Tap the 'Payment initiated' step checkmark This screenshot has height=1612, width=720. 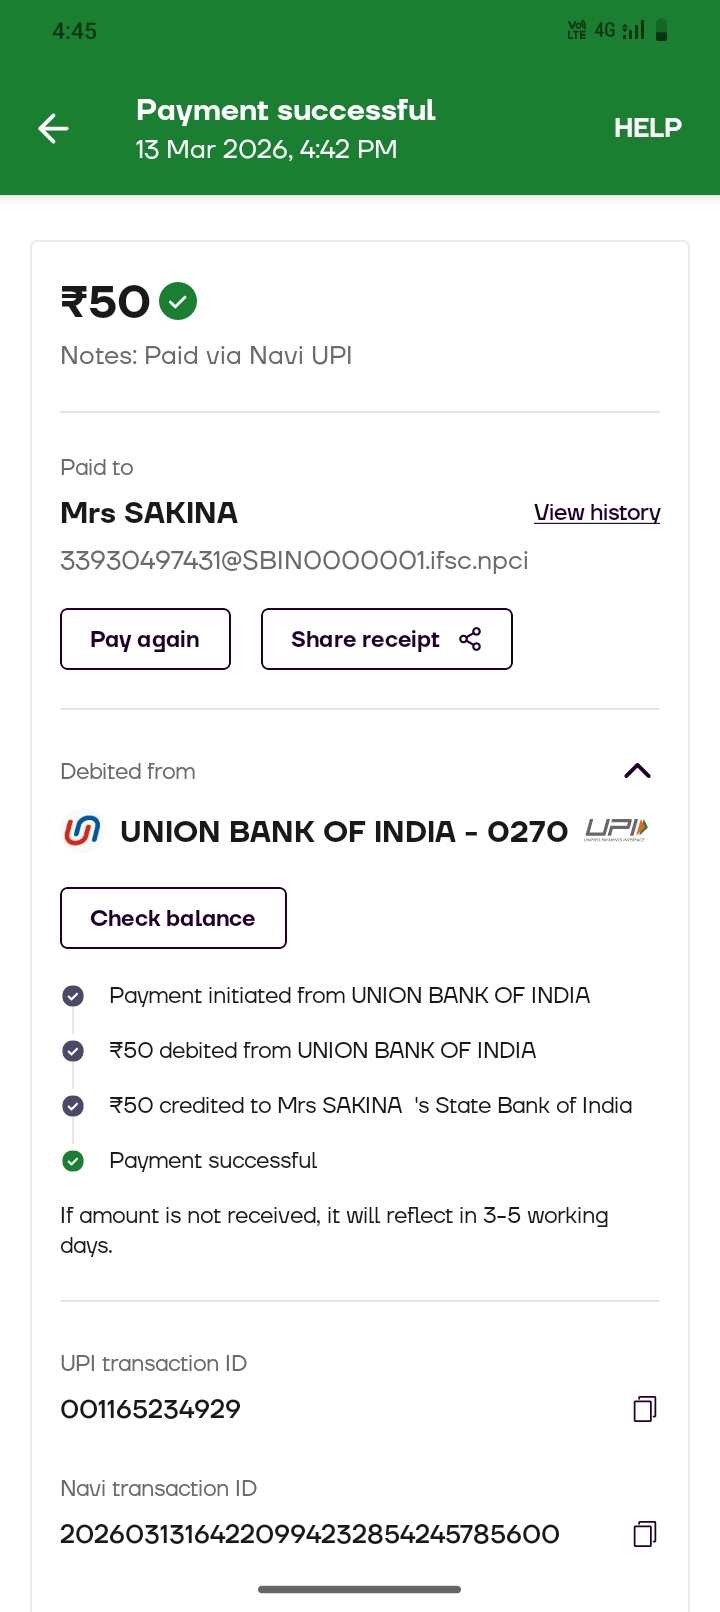[x=73, y=996]
